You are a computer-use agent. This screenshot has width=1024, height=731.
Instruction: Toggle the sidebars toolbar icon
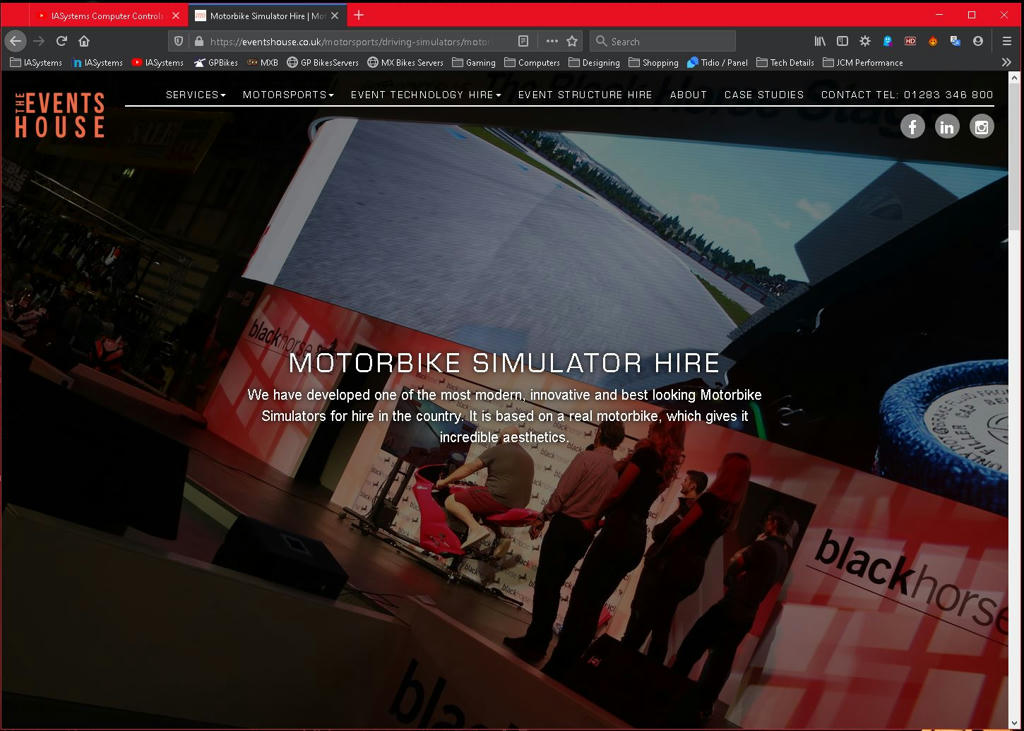pos(842,41)
